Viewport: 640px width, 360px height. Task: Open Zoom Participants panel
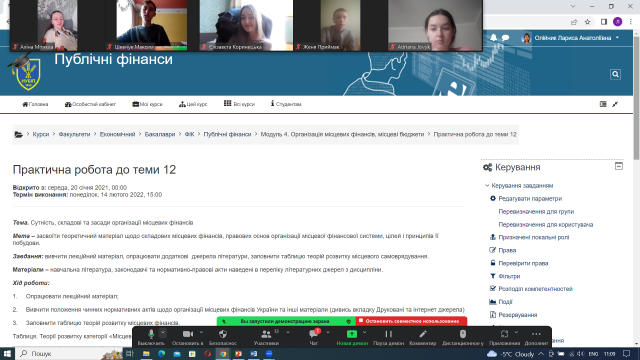(266, 337)
